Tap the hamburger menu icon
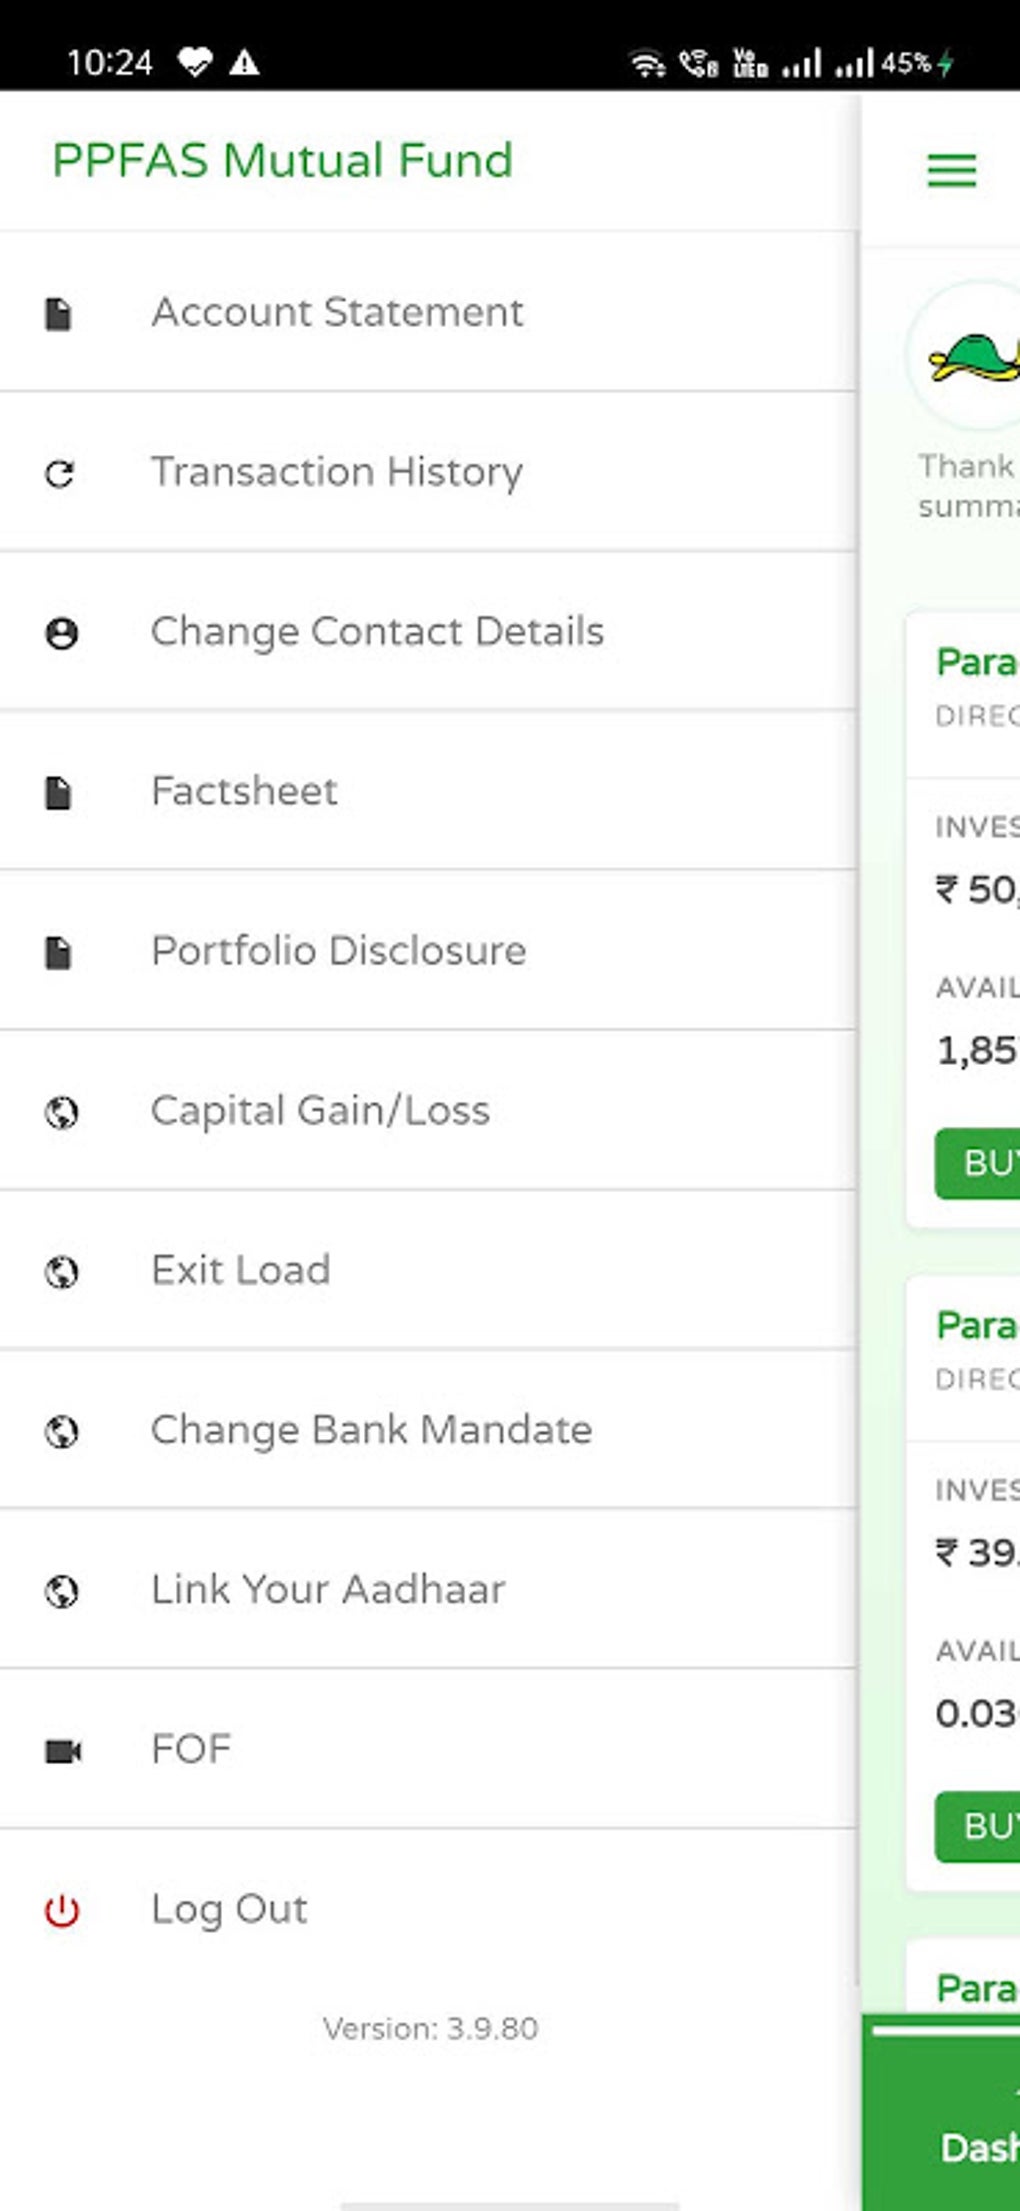 tap(951, 170)
